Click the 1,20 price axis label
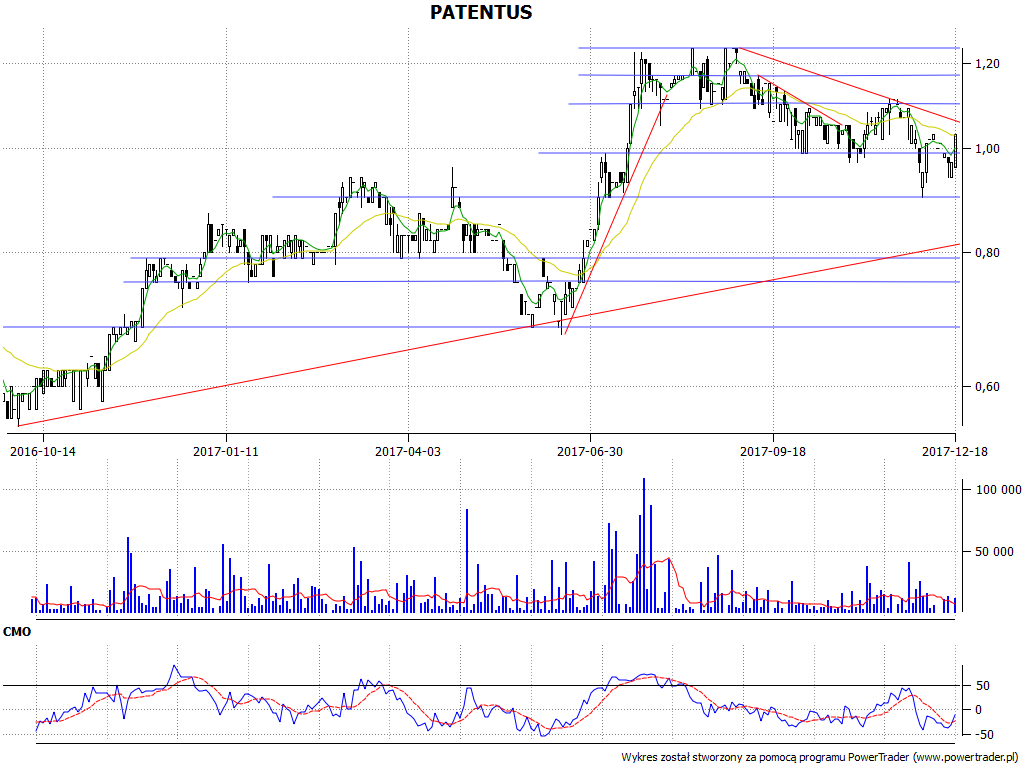The width and height of the screenshot is (1024, 768). 987,63
